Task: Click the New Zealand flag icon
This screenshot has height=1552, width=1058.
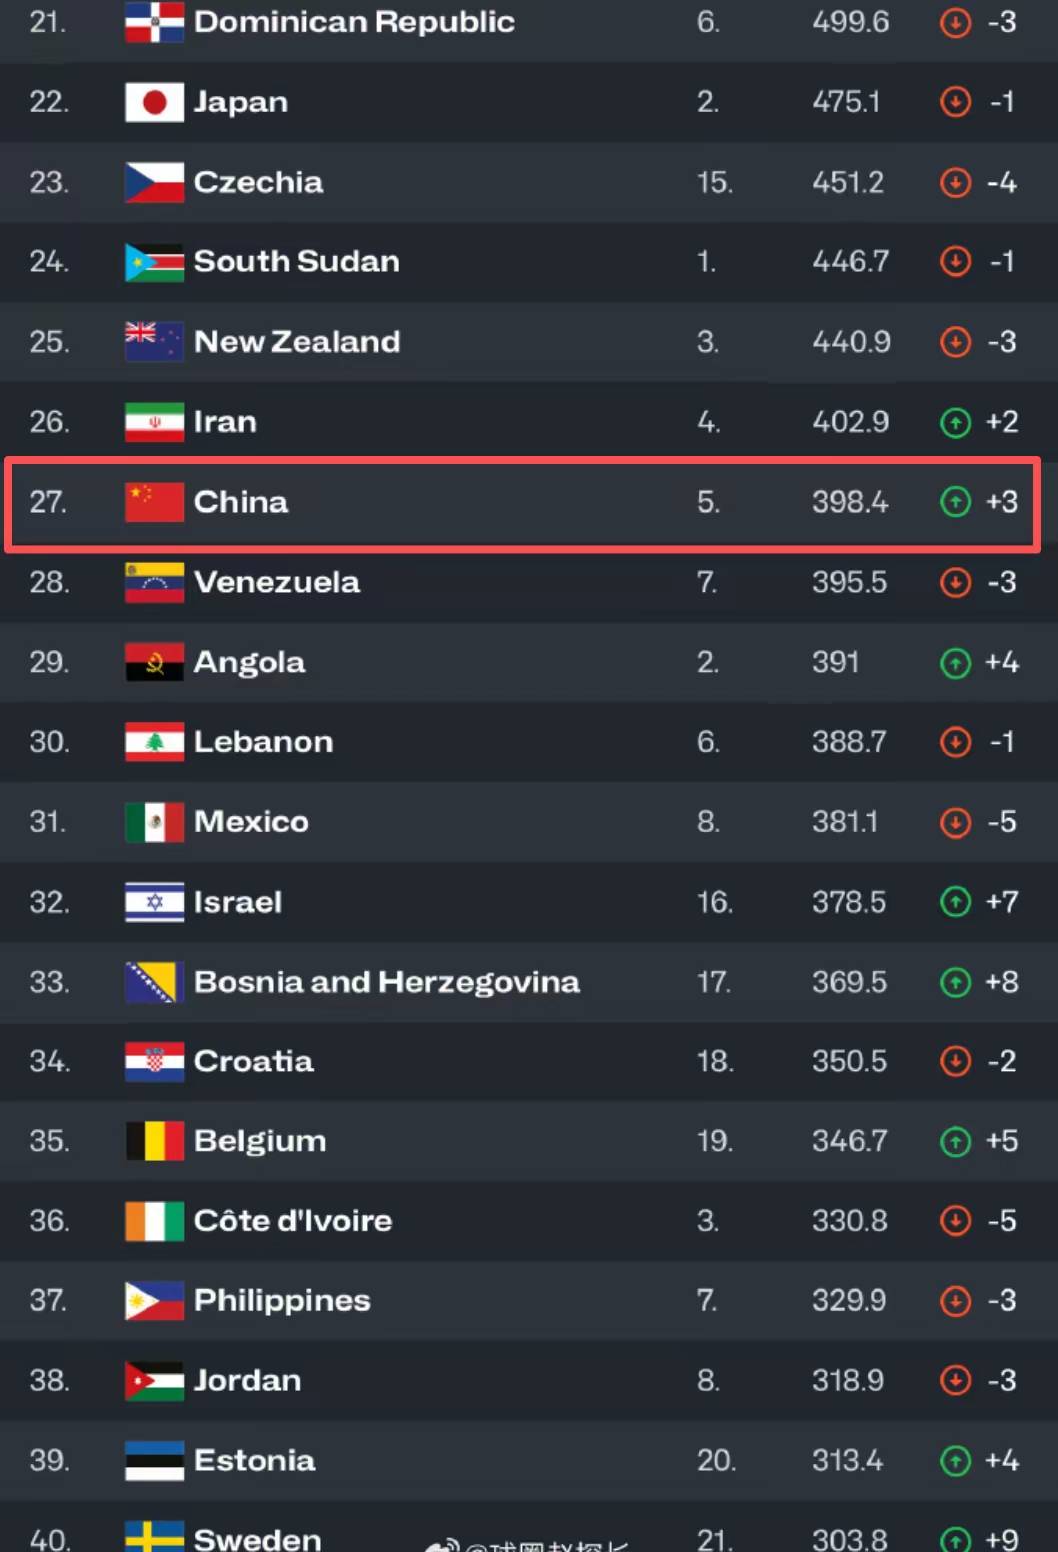Action: tap(154, 342)
